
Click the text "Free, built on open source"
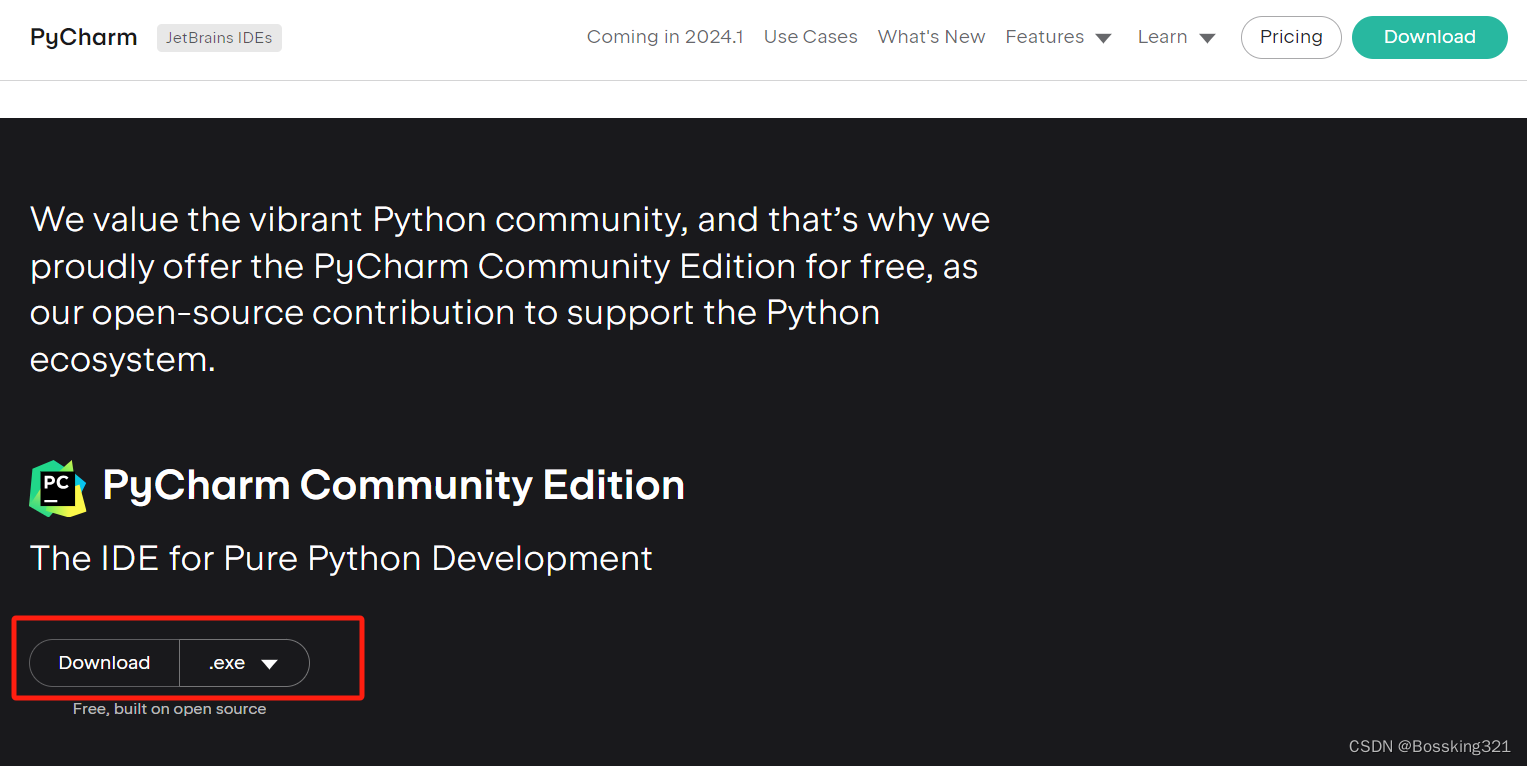169,709
